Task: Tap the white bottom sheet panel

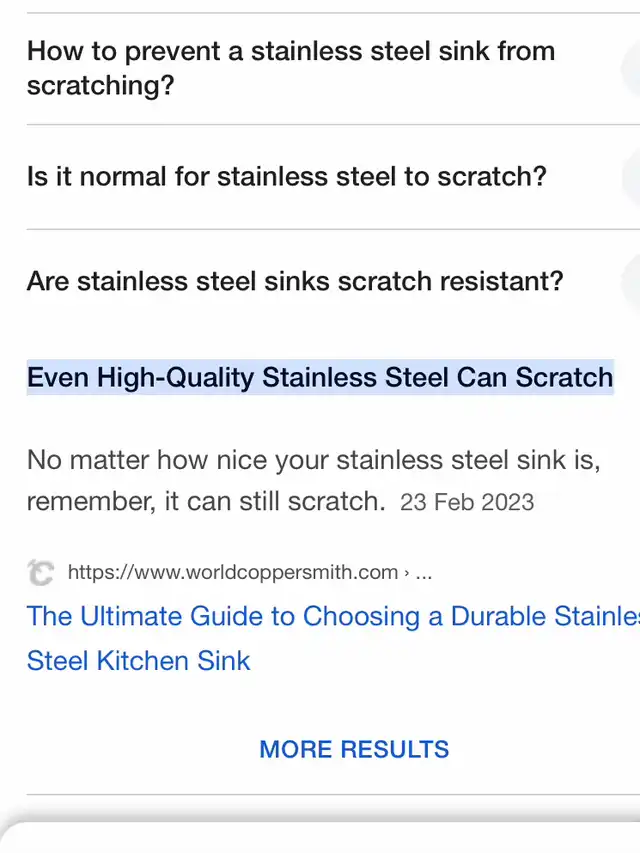Action: point(320,838)
